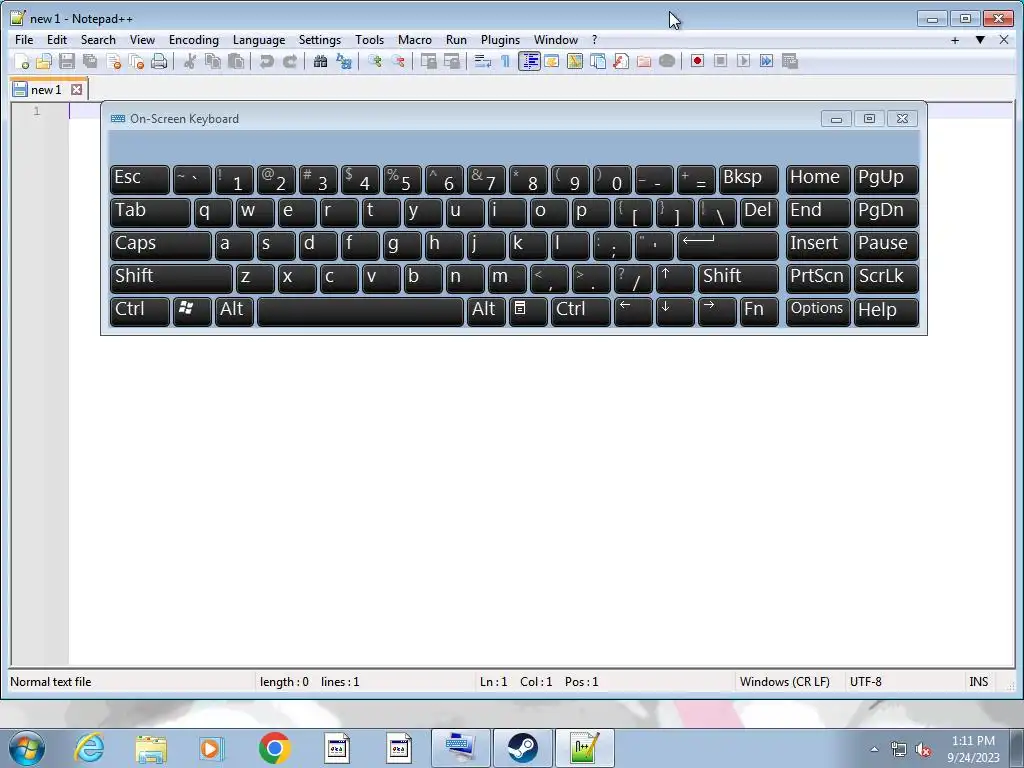Open the Plugins menu
The height and width of the screenshot is (768, 1024).
pyautogui.click(x=500, y=40)
